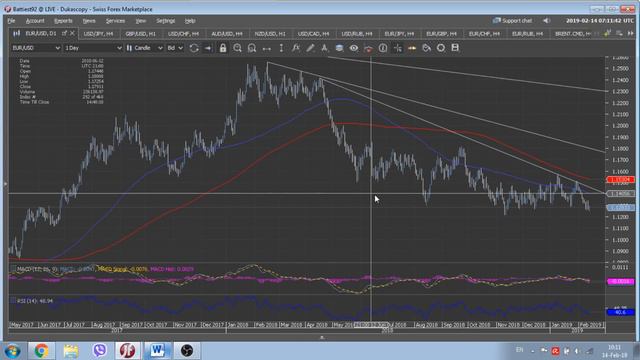Open the Account menu
This screenshot has height=360, width=640.
point(35,21)
